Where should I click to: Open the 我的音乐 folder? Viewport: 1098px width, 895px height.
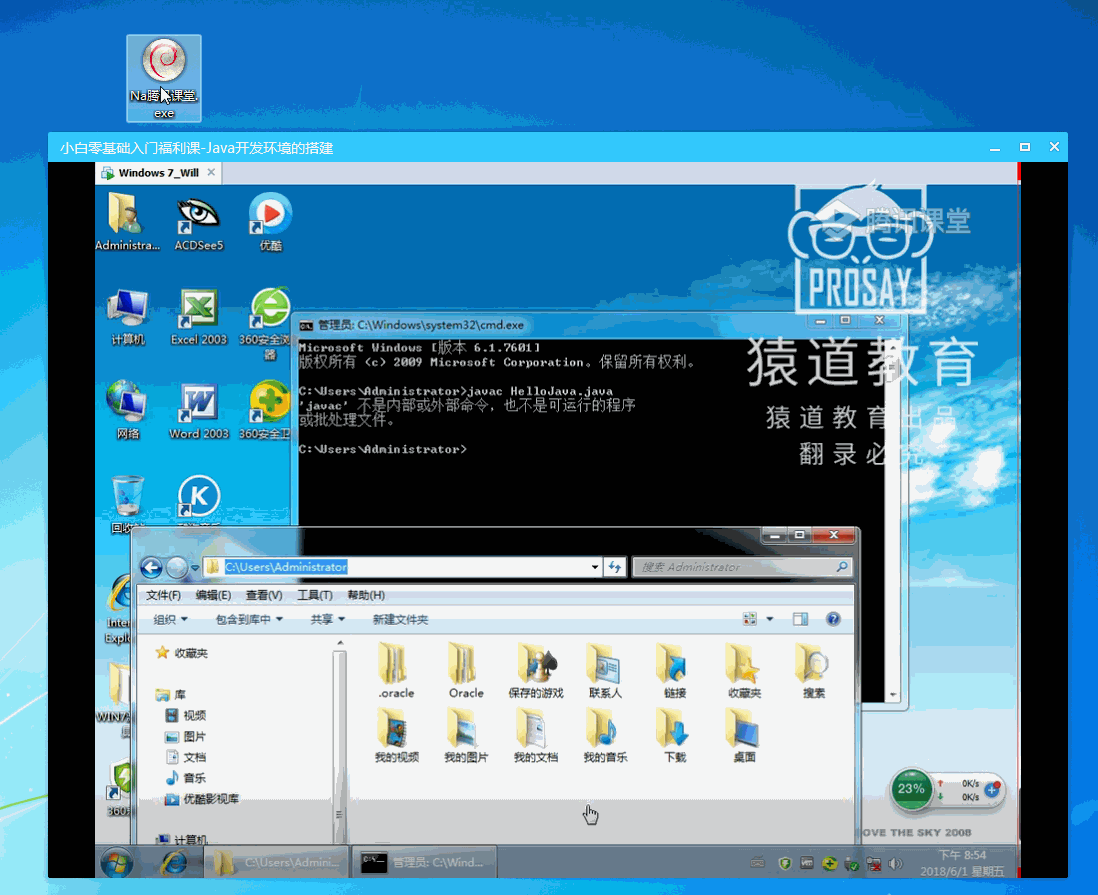click(605, 735)
